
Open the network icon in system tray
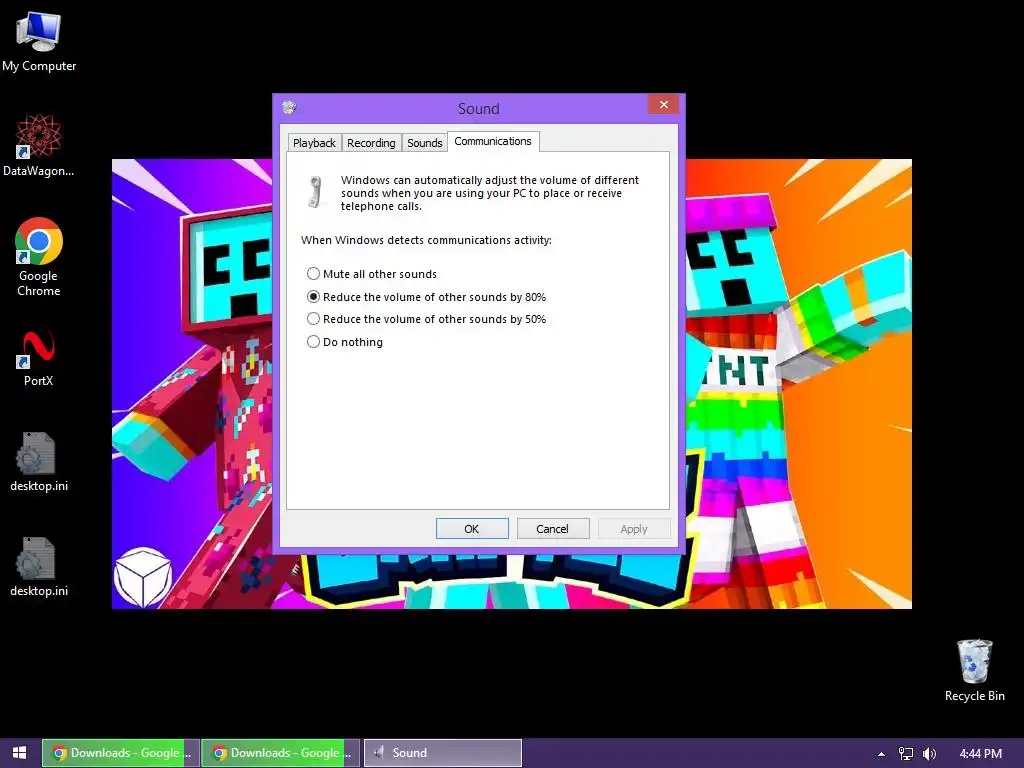point(906,754)
